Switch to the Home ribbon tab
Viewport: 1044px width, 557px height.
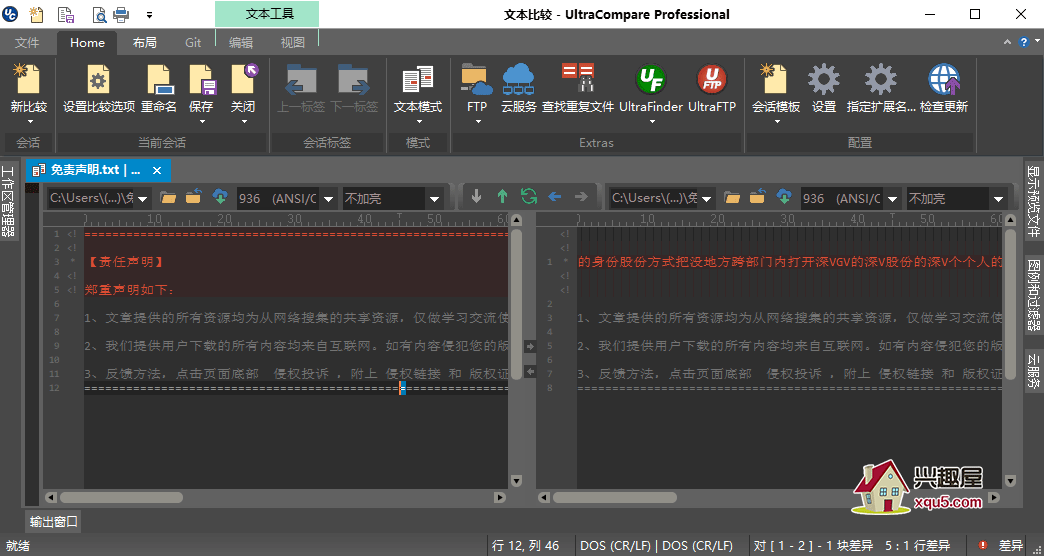87,43
